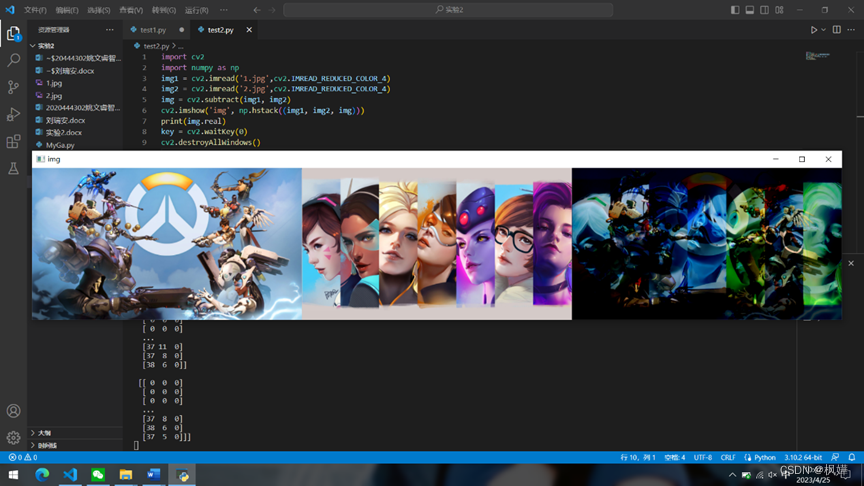
Task: Open the Manage gear in activity bar
Action: (14, 438)
